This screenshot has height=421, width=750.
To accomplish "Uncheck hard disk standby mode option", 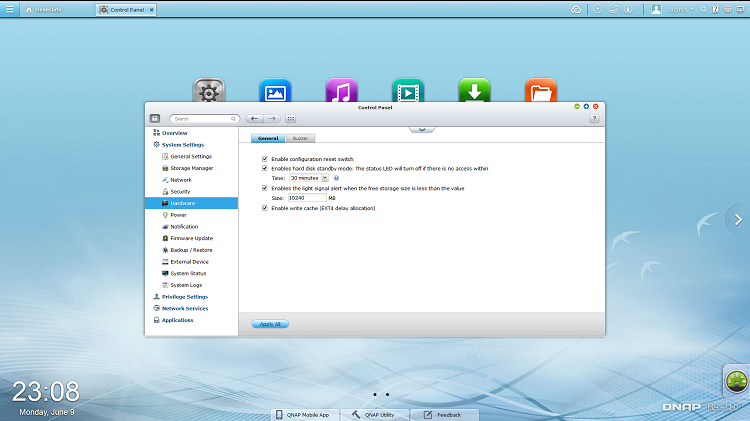I will (265, 169).
